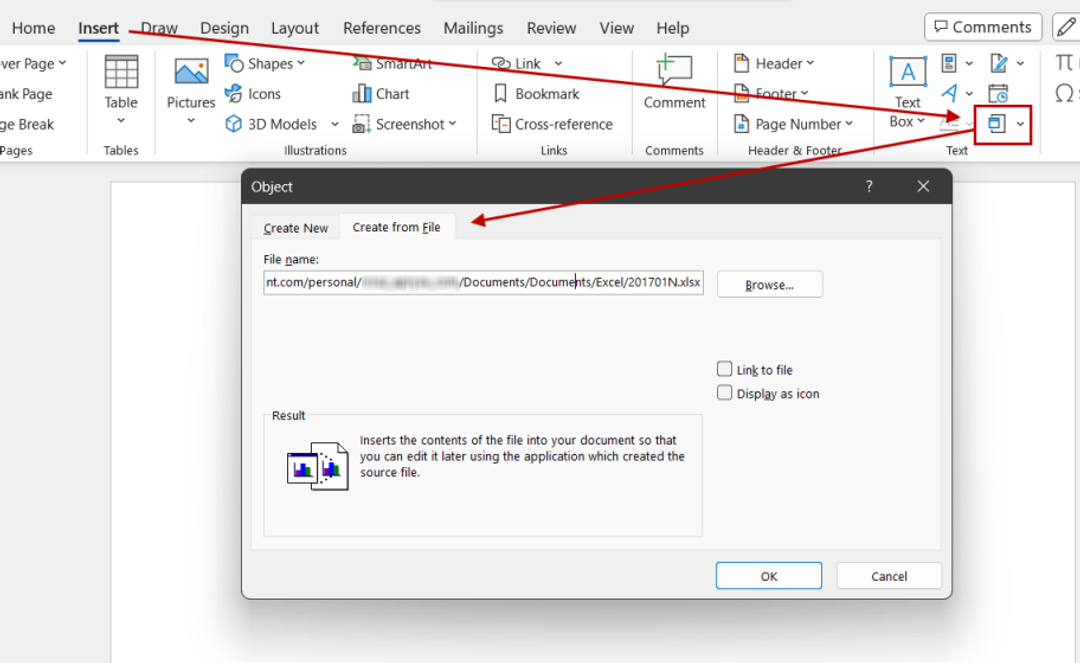Check Display as icon
1080x663 pixels.
(724, 392)
